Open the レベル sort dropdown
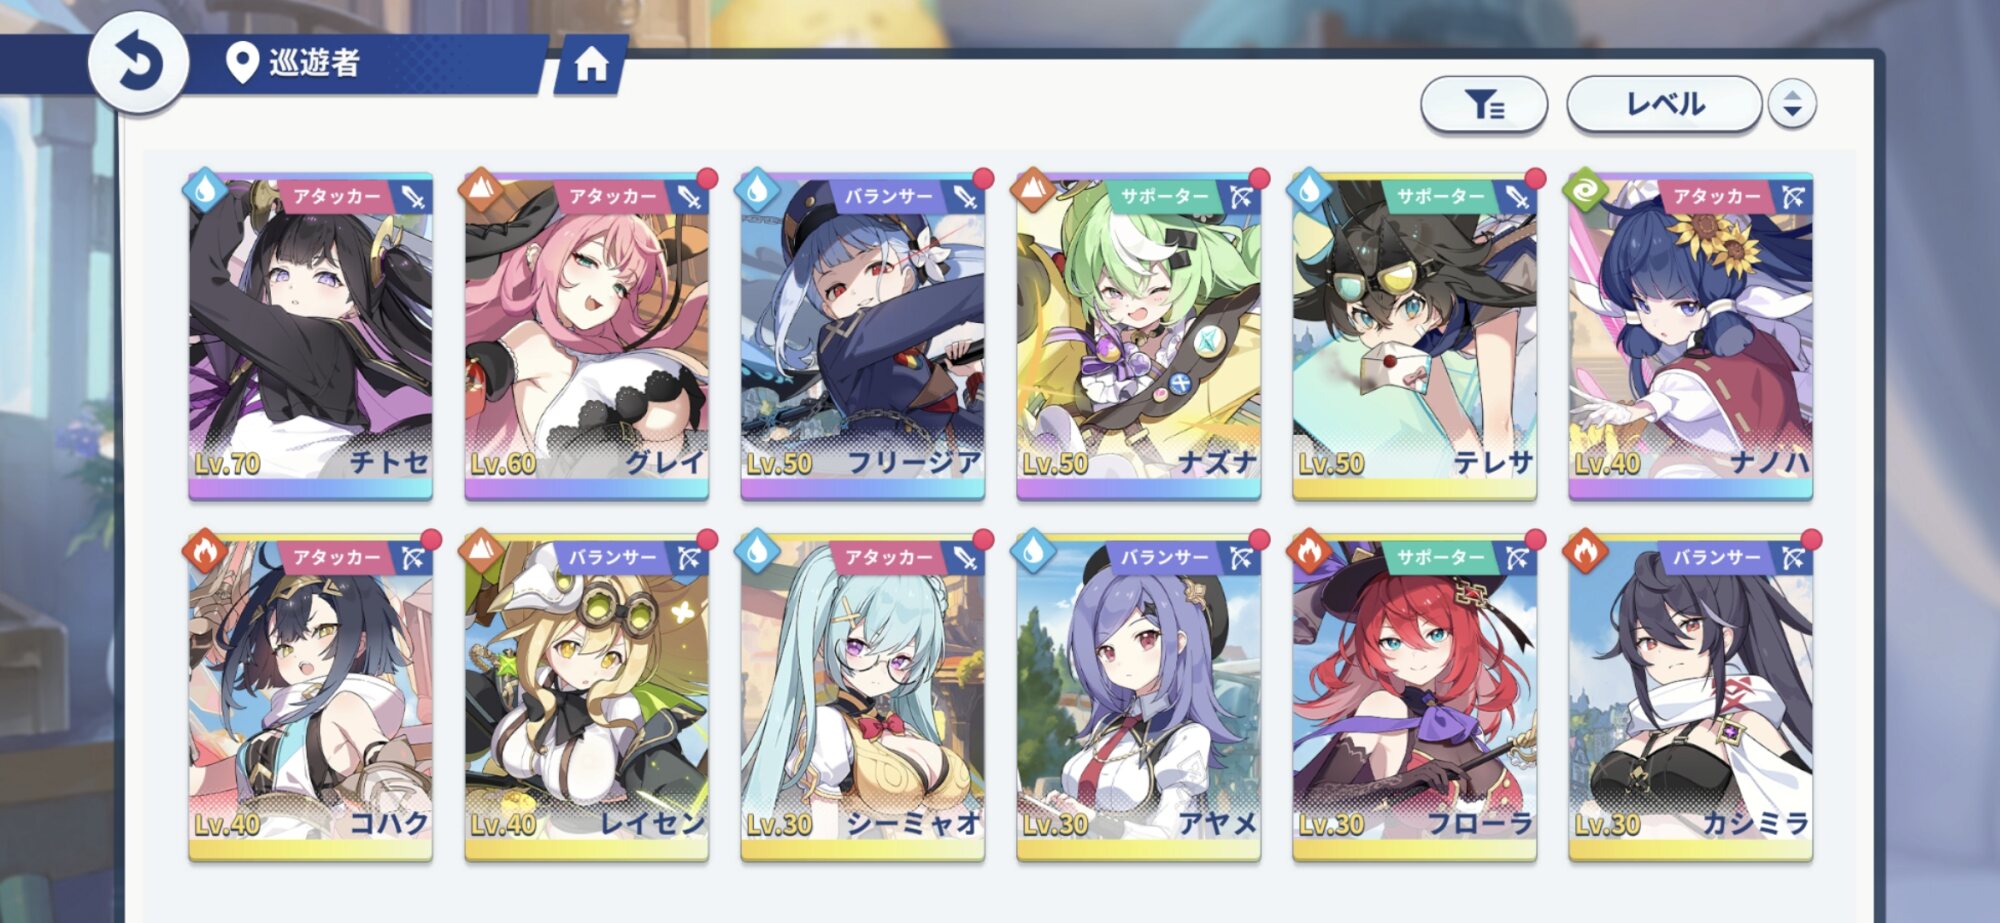This screenshot has width=2000, height=923. click(1664, 103)
